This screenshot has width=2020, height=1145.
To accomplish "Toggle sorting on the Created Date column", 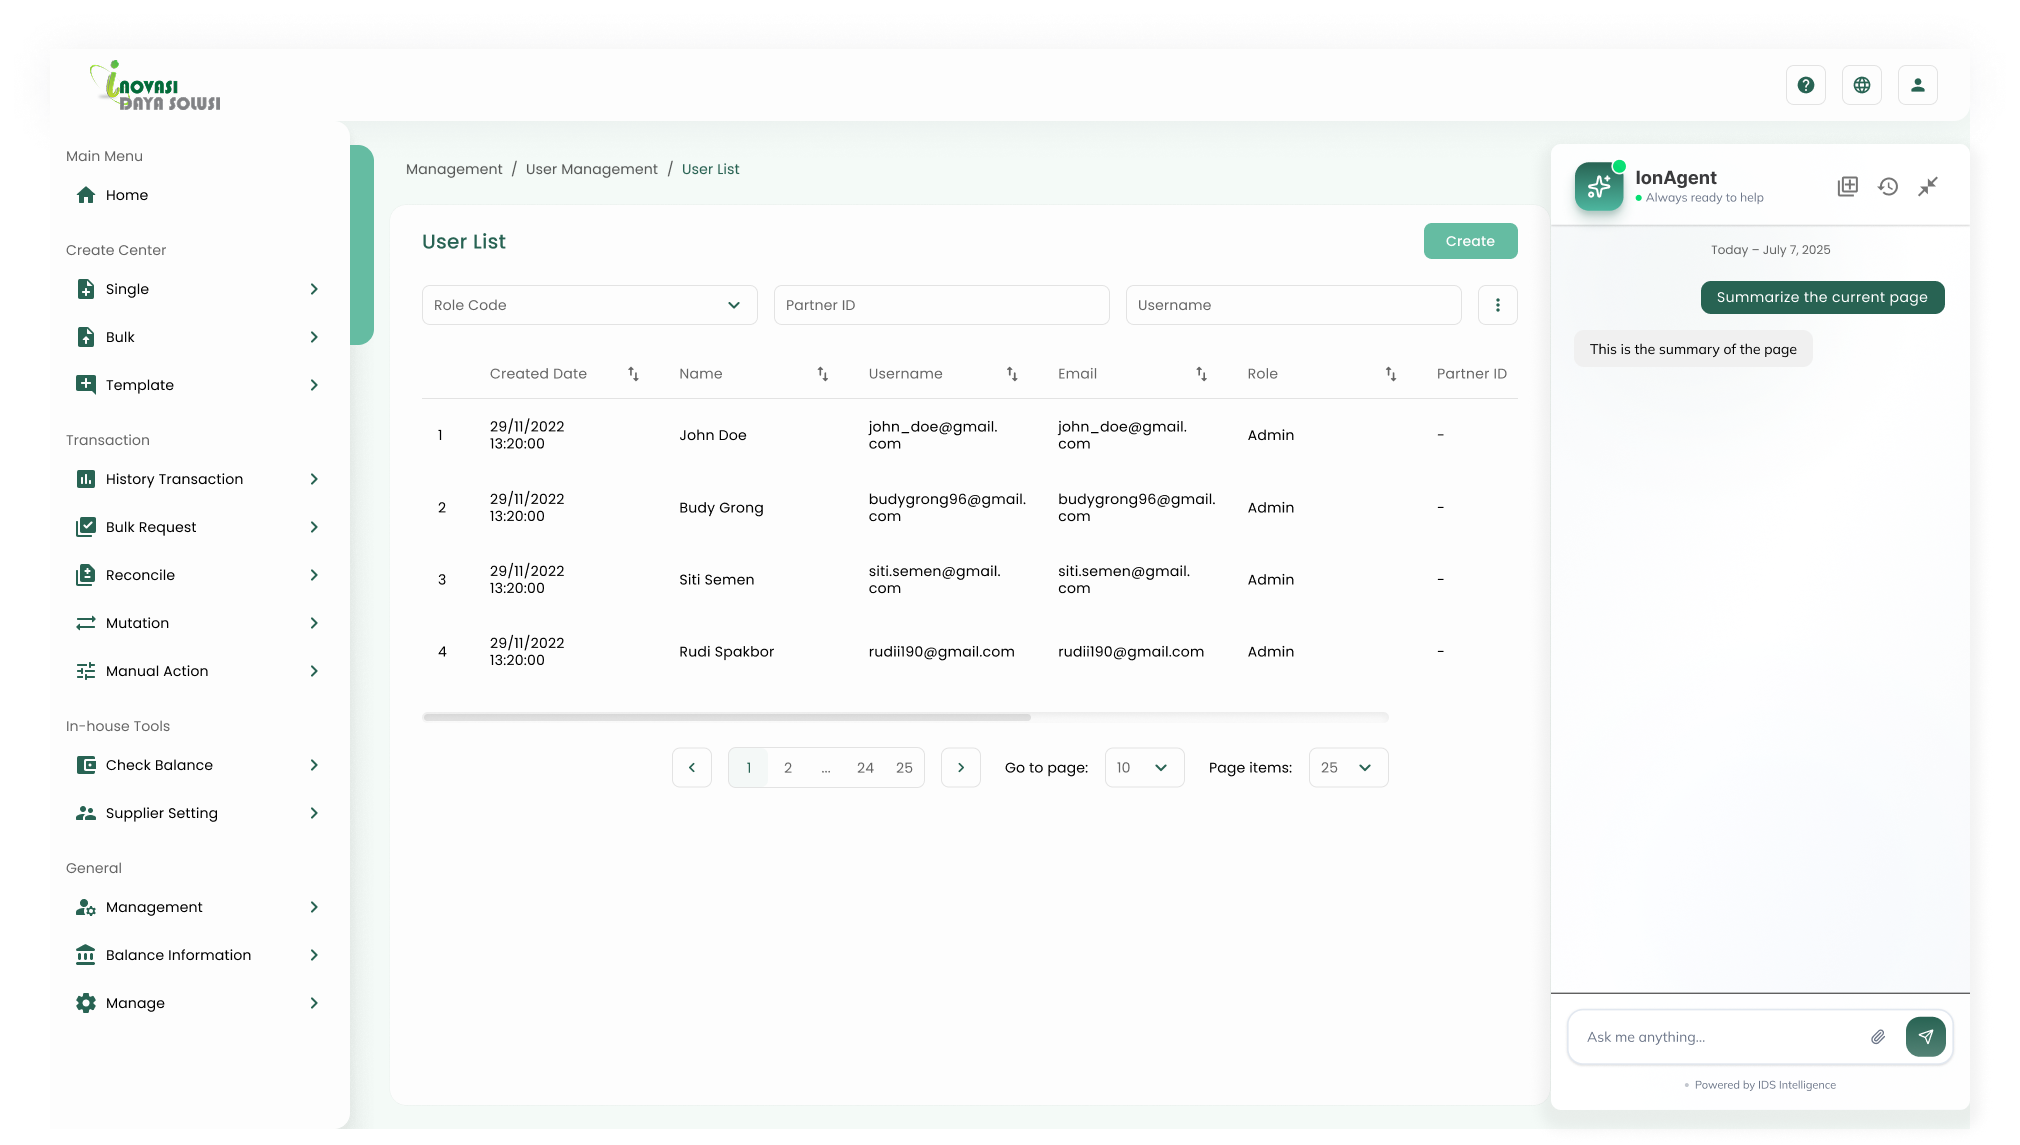I will pyautogui.click(x=632, y=374).
